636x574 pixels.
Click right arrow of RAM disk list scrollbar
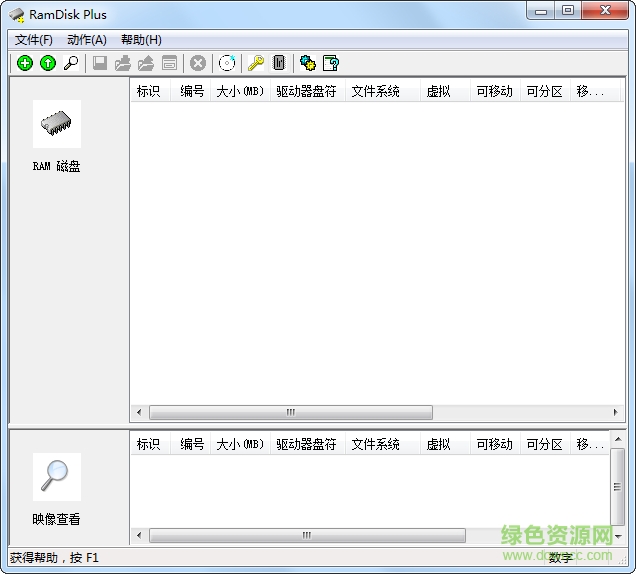click(615, 413)
